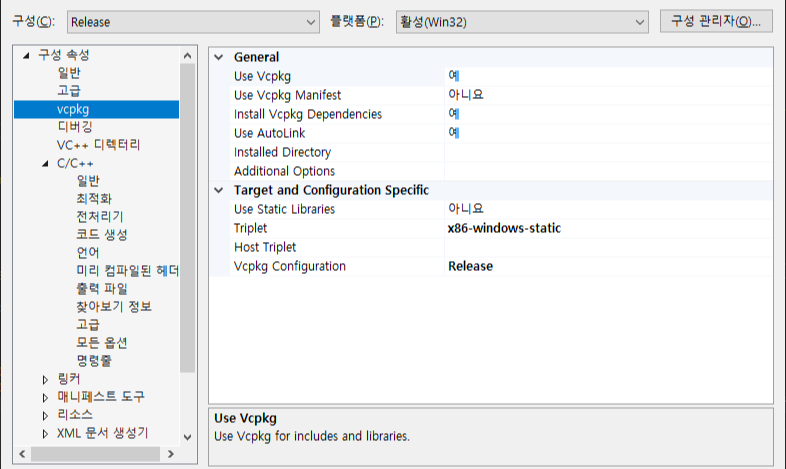This screenshot has width=786, height=469.
Task: Select 언어 under C/C++
Action: tap(88, 253)
